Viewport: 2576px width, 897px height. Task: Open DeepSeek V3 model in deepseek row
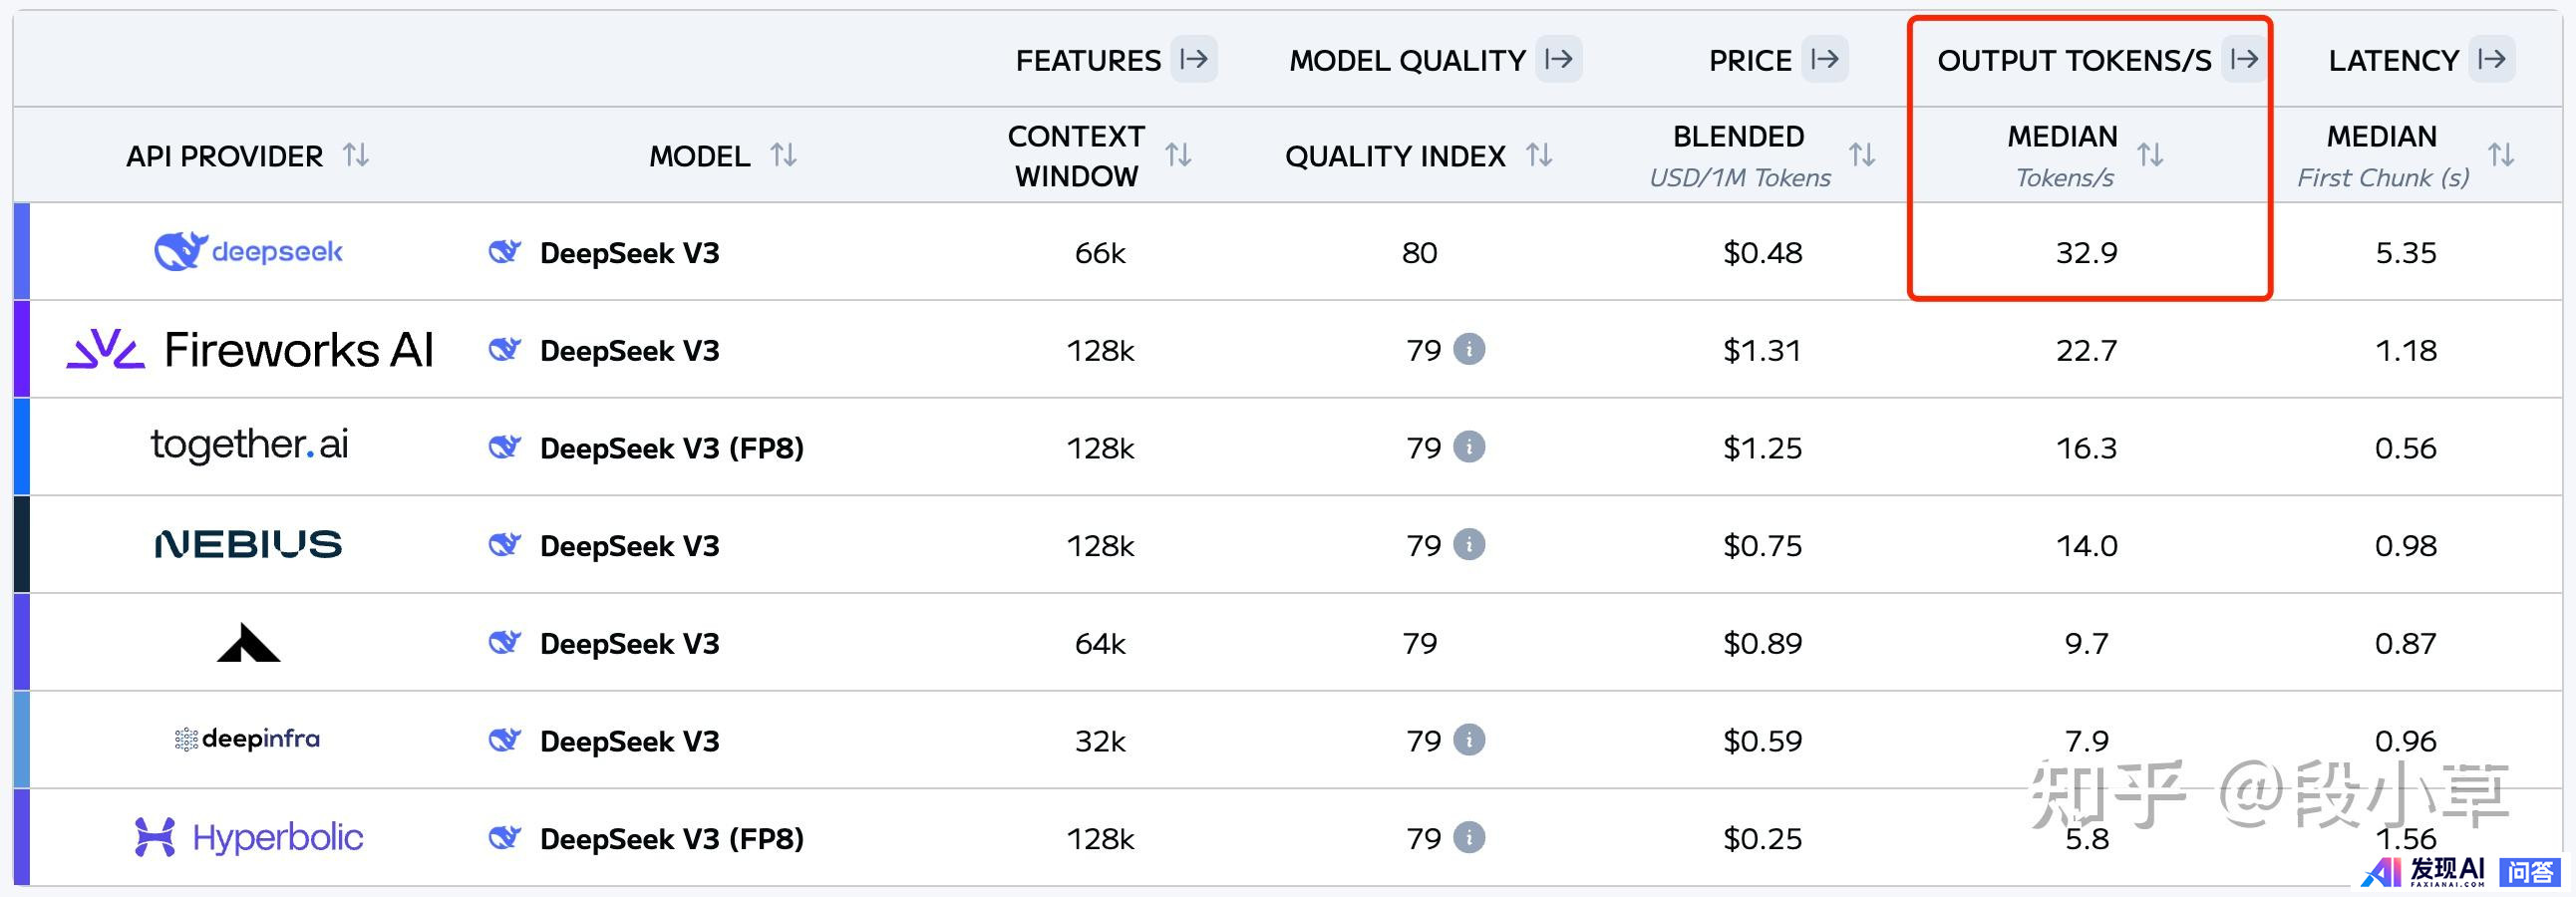pyautogui.click(x=630, y=253)
